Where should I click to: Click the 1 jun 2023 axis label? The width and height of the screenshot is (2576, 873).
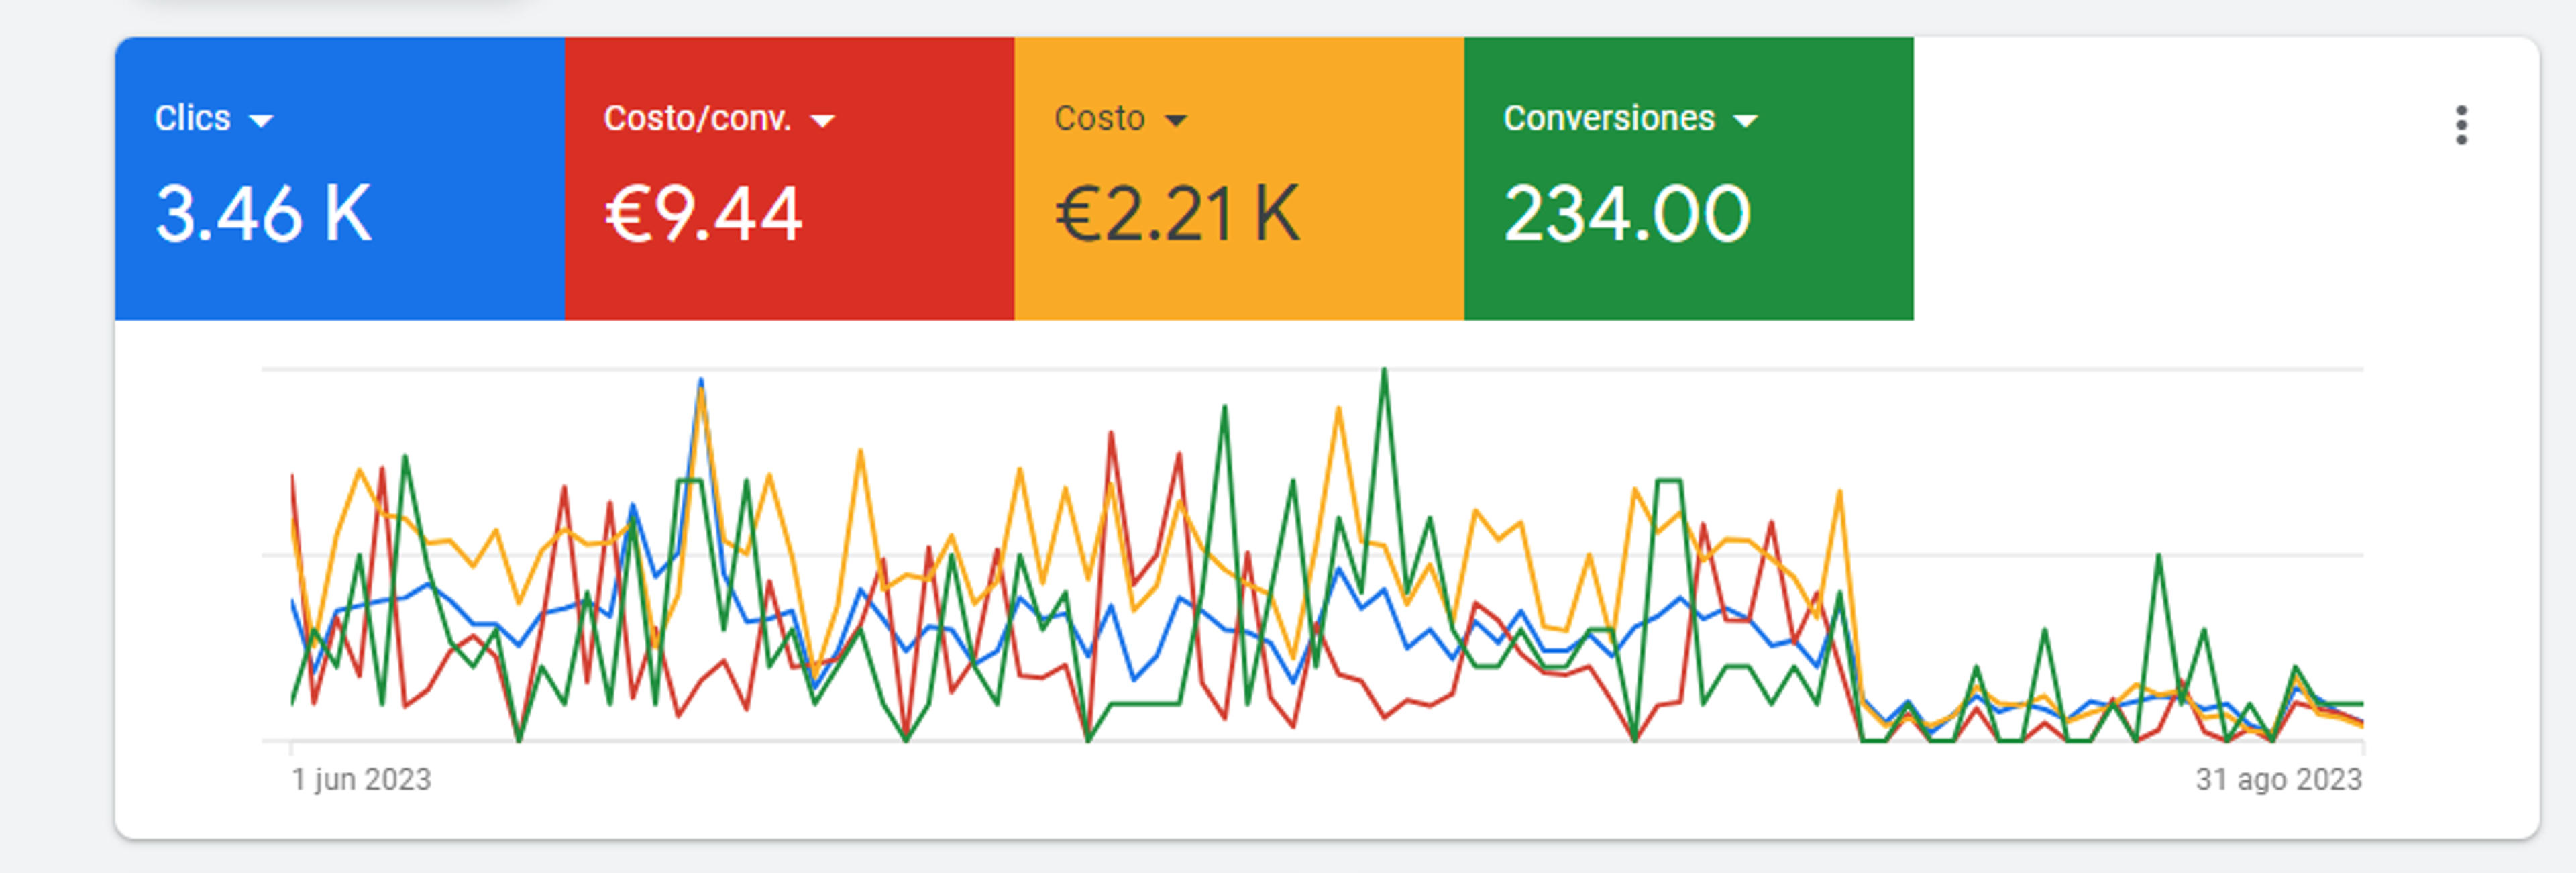point(361,779)
